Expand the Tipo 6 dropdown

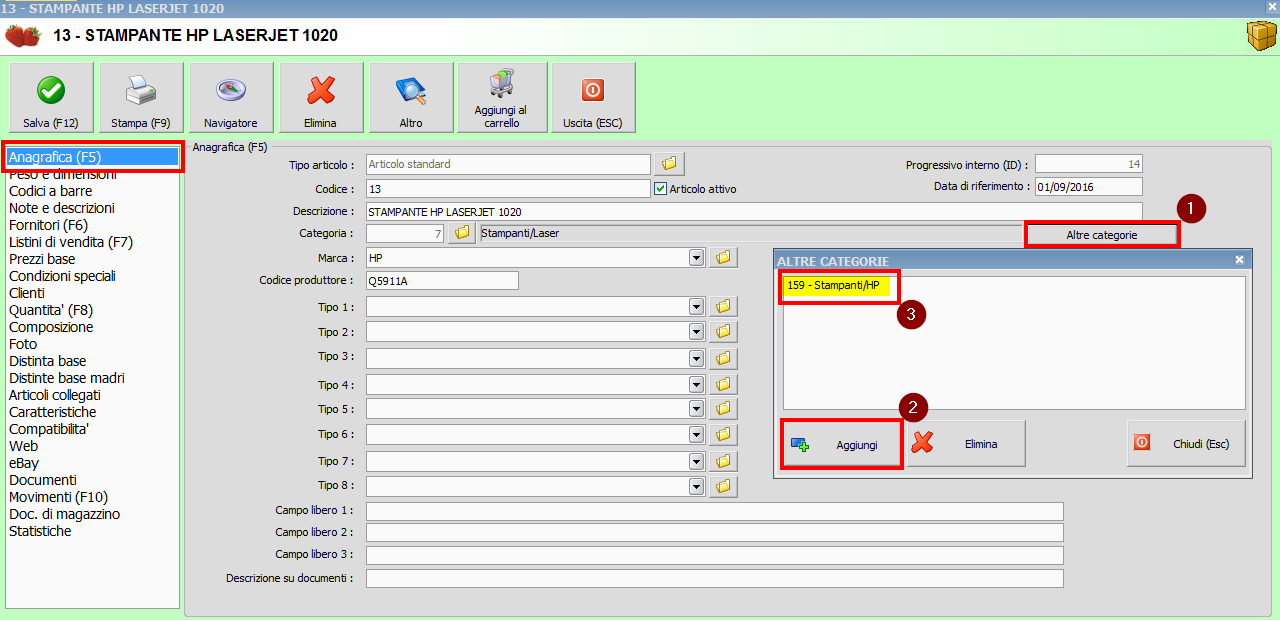(696, 434)
